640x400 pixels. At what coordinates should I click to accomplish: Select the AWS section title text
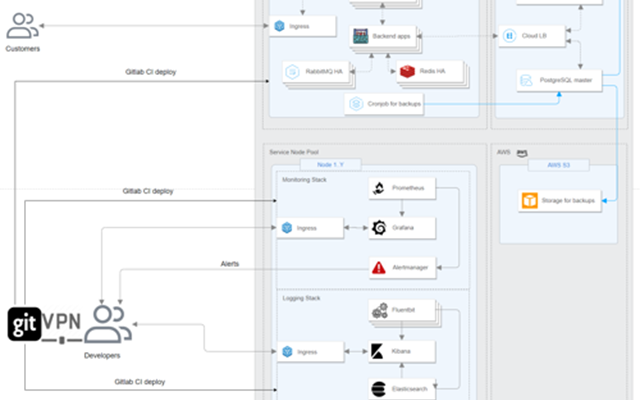(504, 152)
